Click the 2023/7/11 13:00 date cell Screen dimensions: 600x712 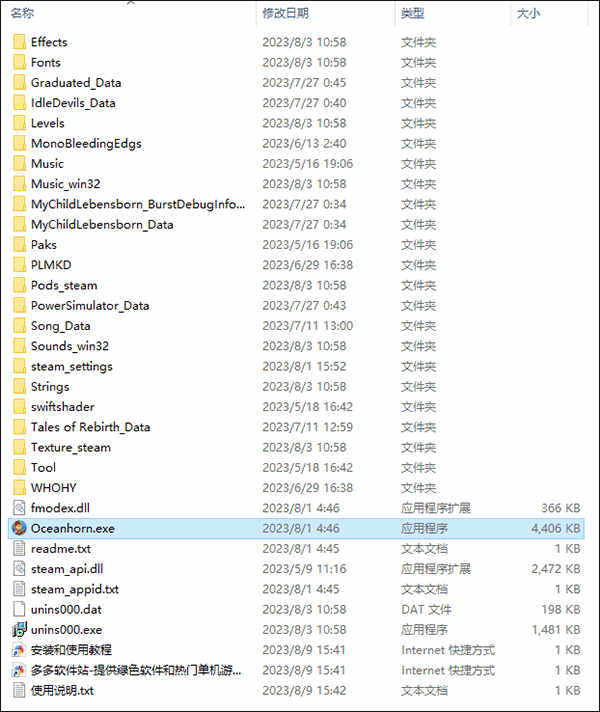click(x=307, y=326)
